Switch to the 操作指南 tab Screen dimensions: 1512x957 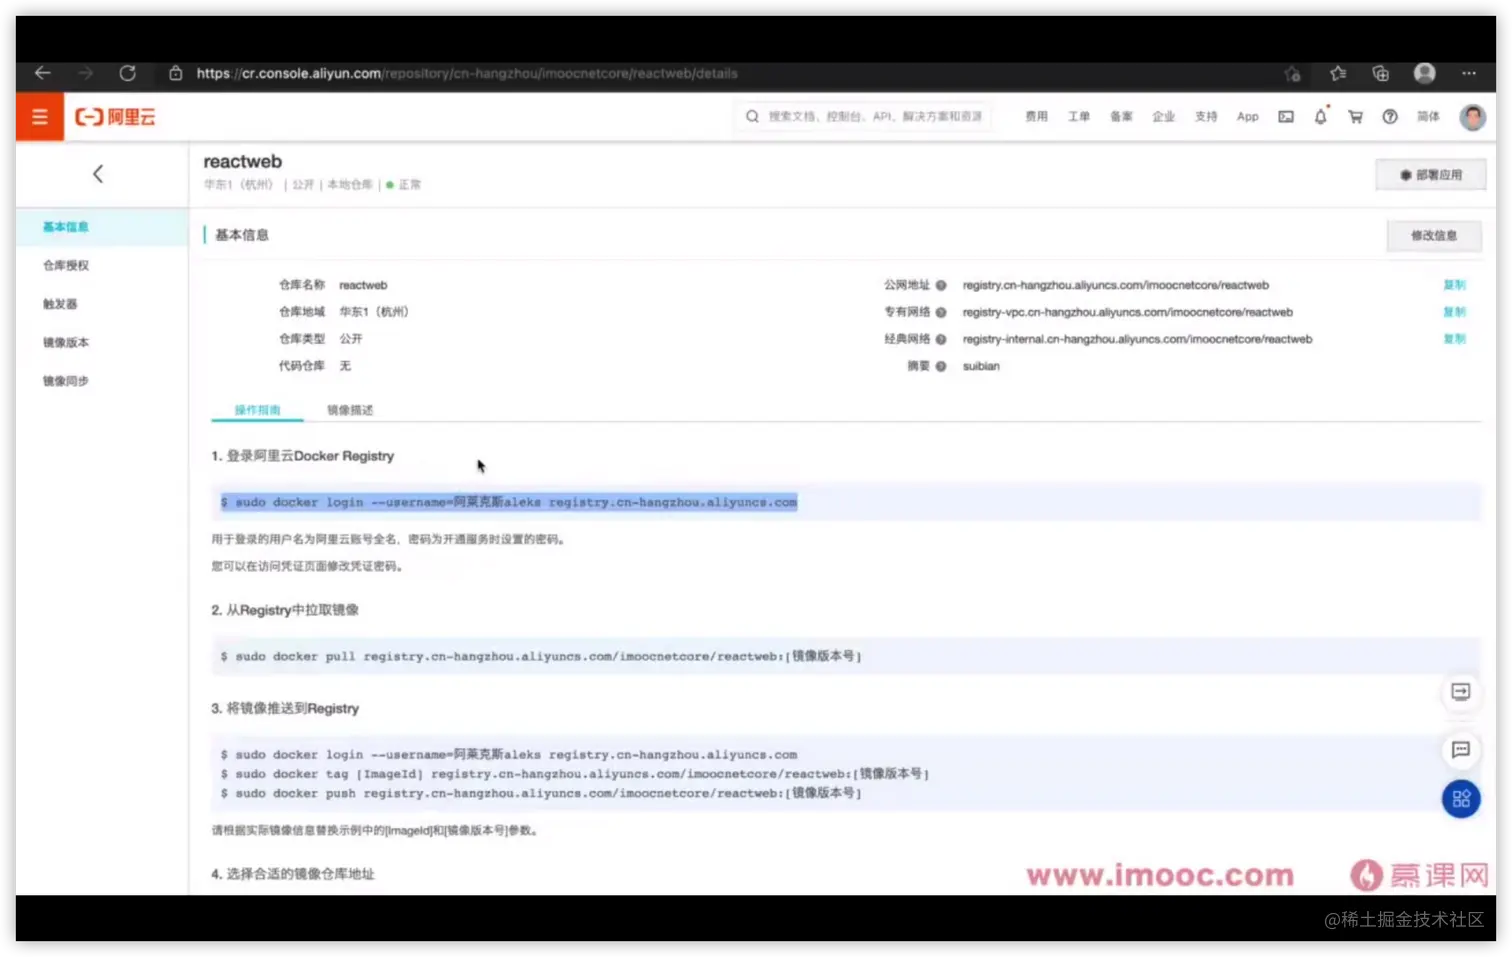(x=257, y=410)
